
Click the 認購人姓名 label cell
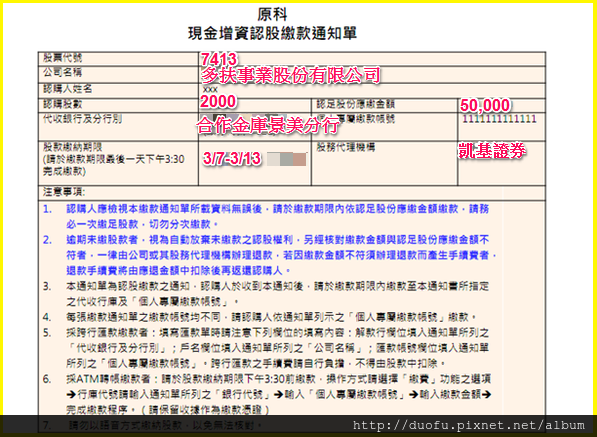(x=118, y=90)
